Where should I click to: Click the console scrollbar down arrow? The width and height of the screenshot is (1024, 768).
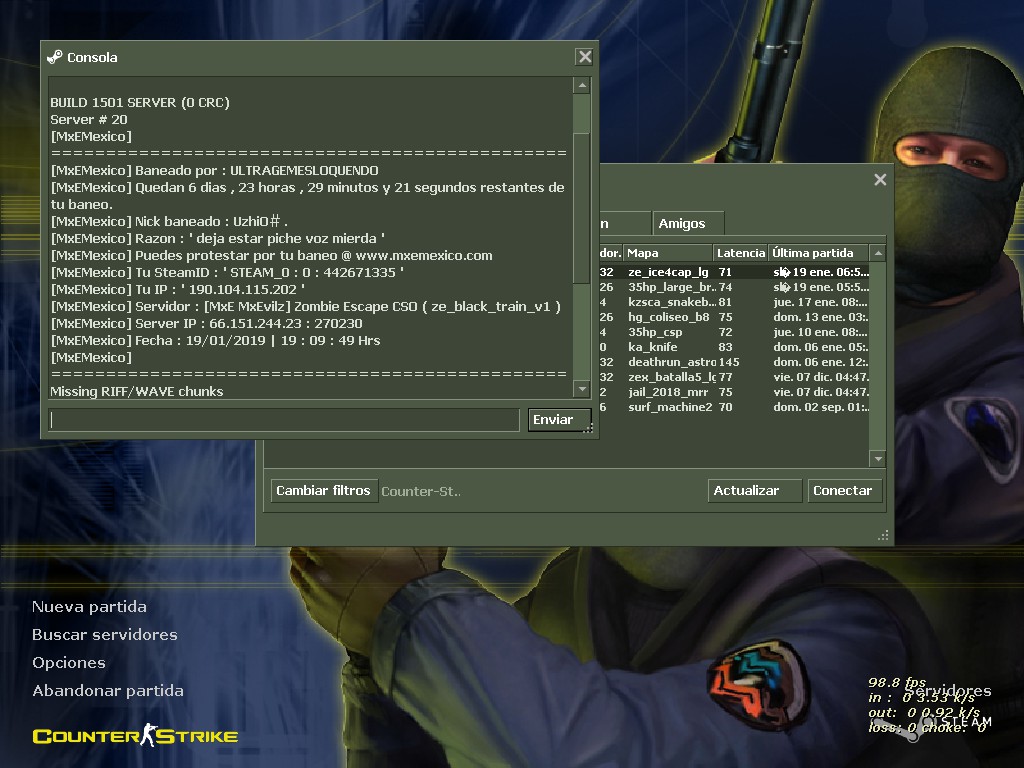(581, 389)
